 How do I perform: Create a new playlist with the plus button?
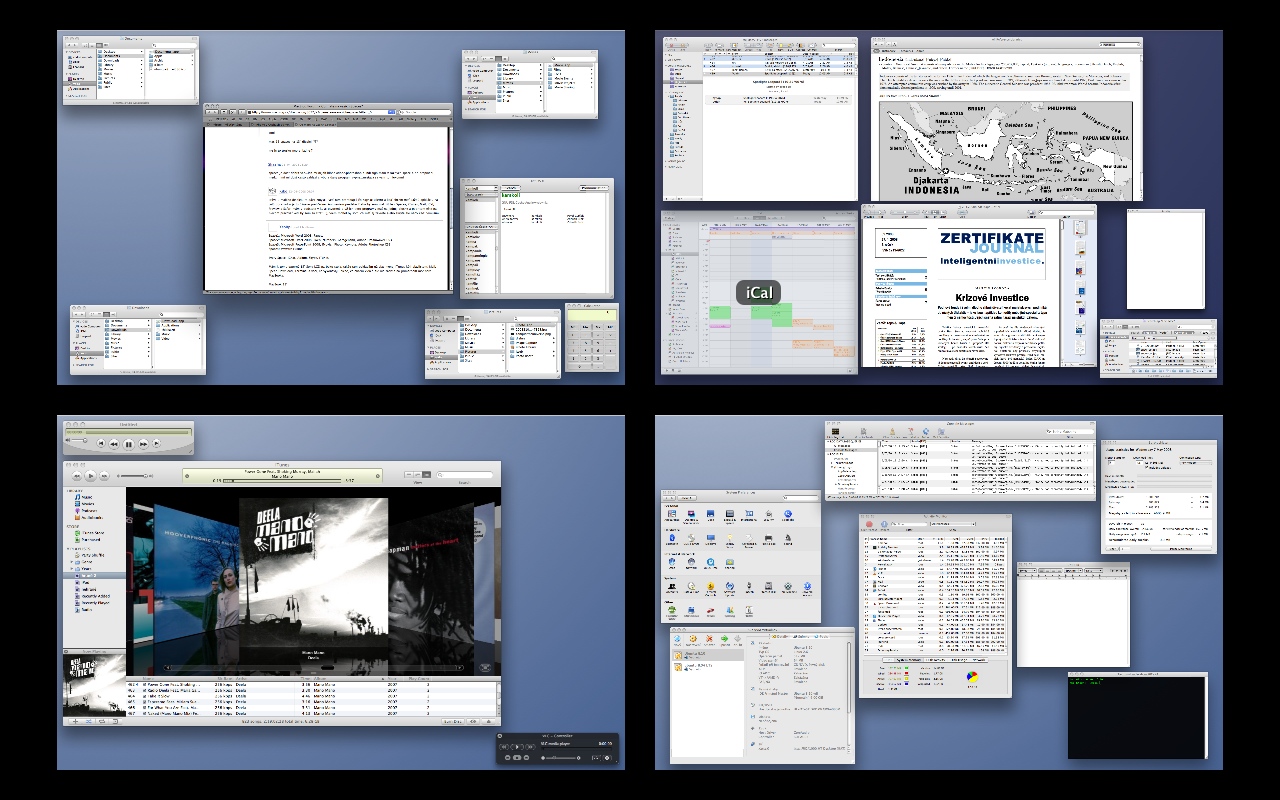coord(75,721)
